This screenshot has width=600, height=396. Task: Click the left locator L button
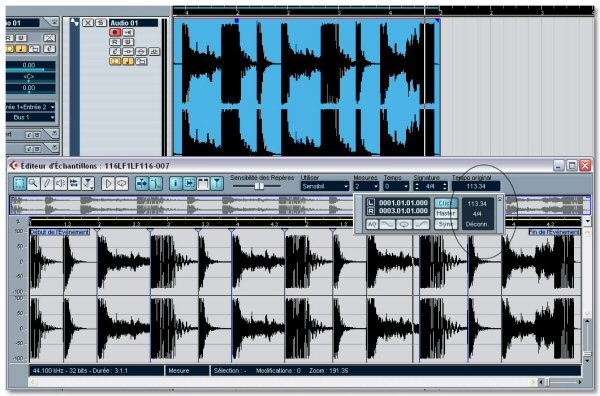click(370, 203)
